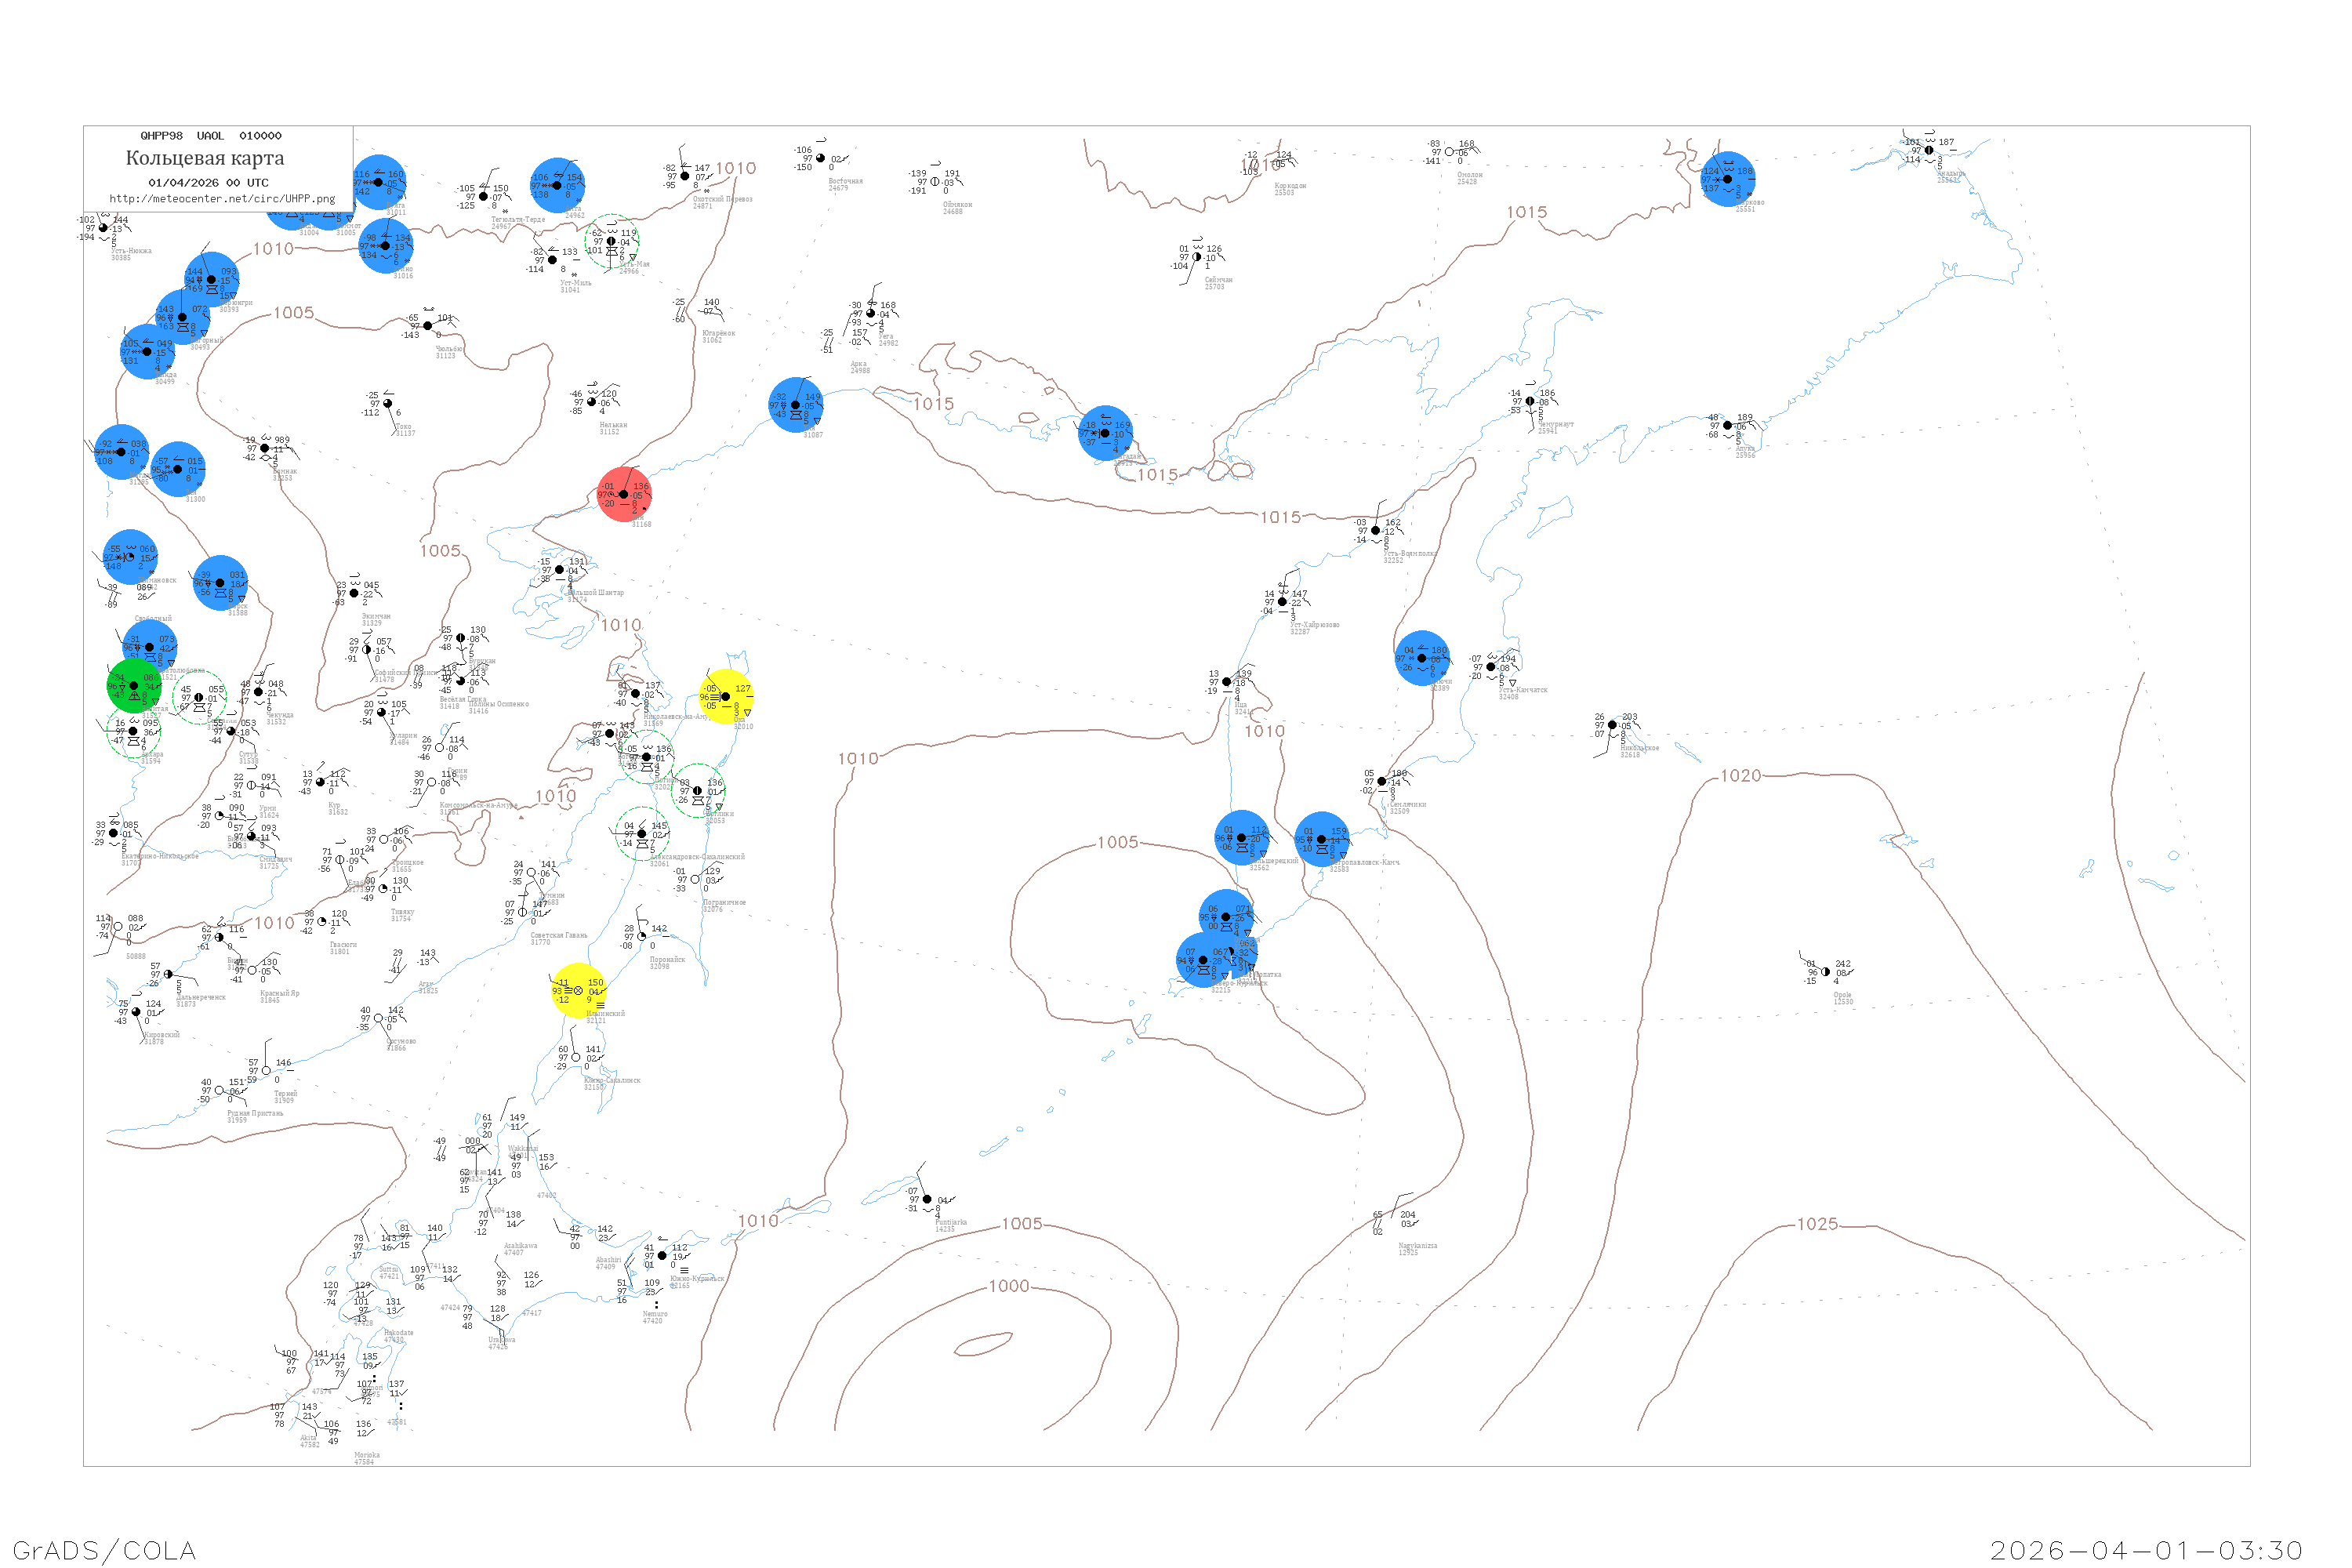Image resolution: width=2352 pixels, height=1568 pixels.
Task: Click the 1000 isobar label near the low center
Action: [x=1009, y=1286]
